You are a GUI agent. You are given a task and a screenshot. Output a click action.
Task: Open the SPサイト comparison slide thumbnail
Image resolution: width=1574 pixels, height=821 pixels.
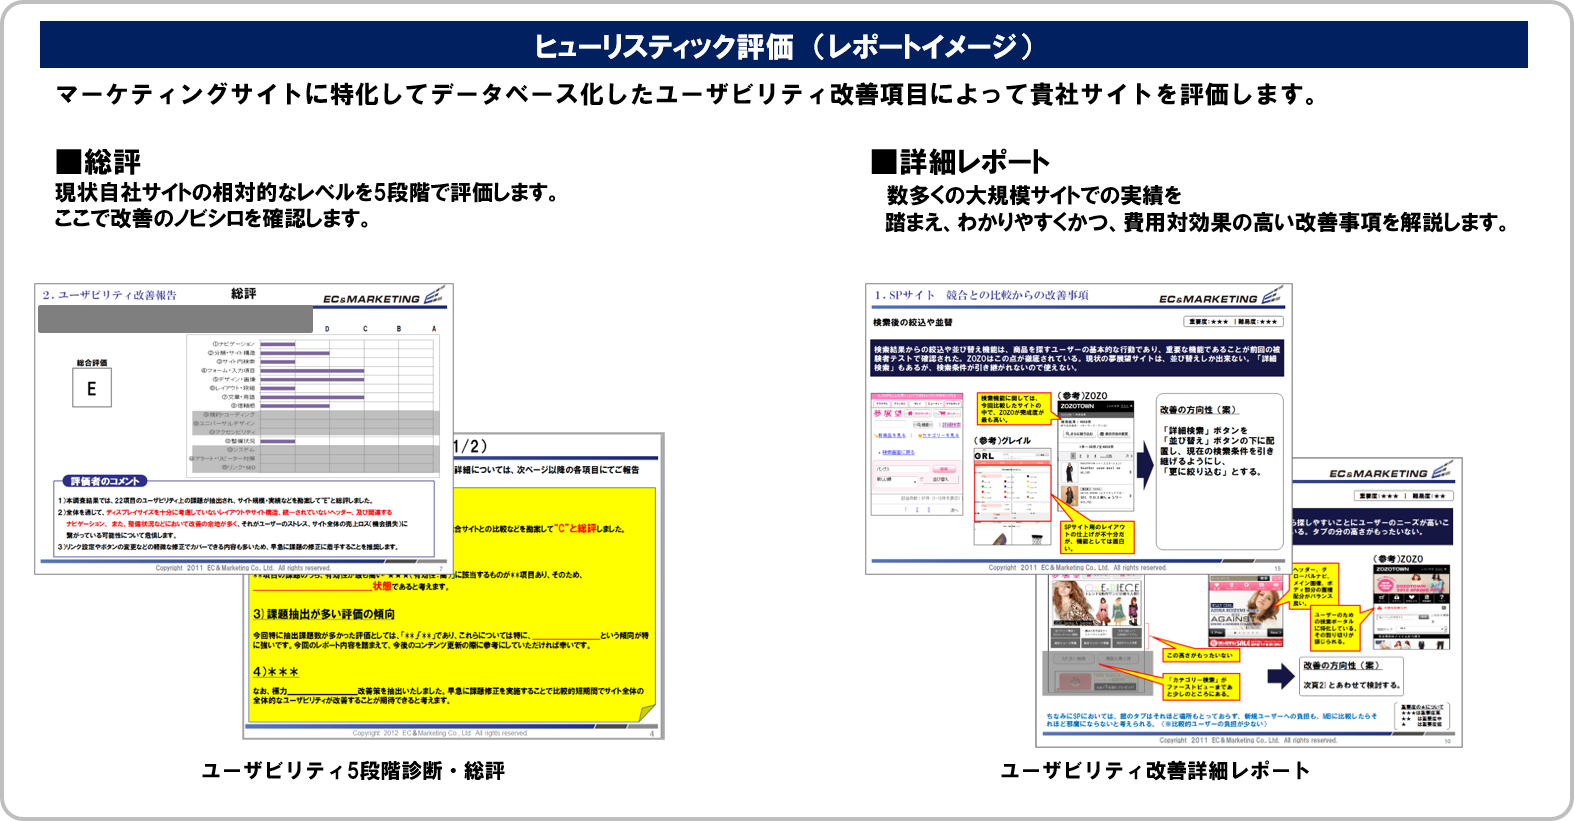tap(1078, 428)
